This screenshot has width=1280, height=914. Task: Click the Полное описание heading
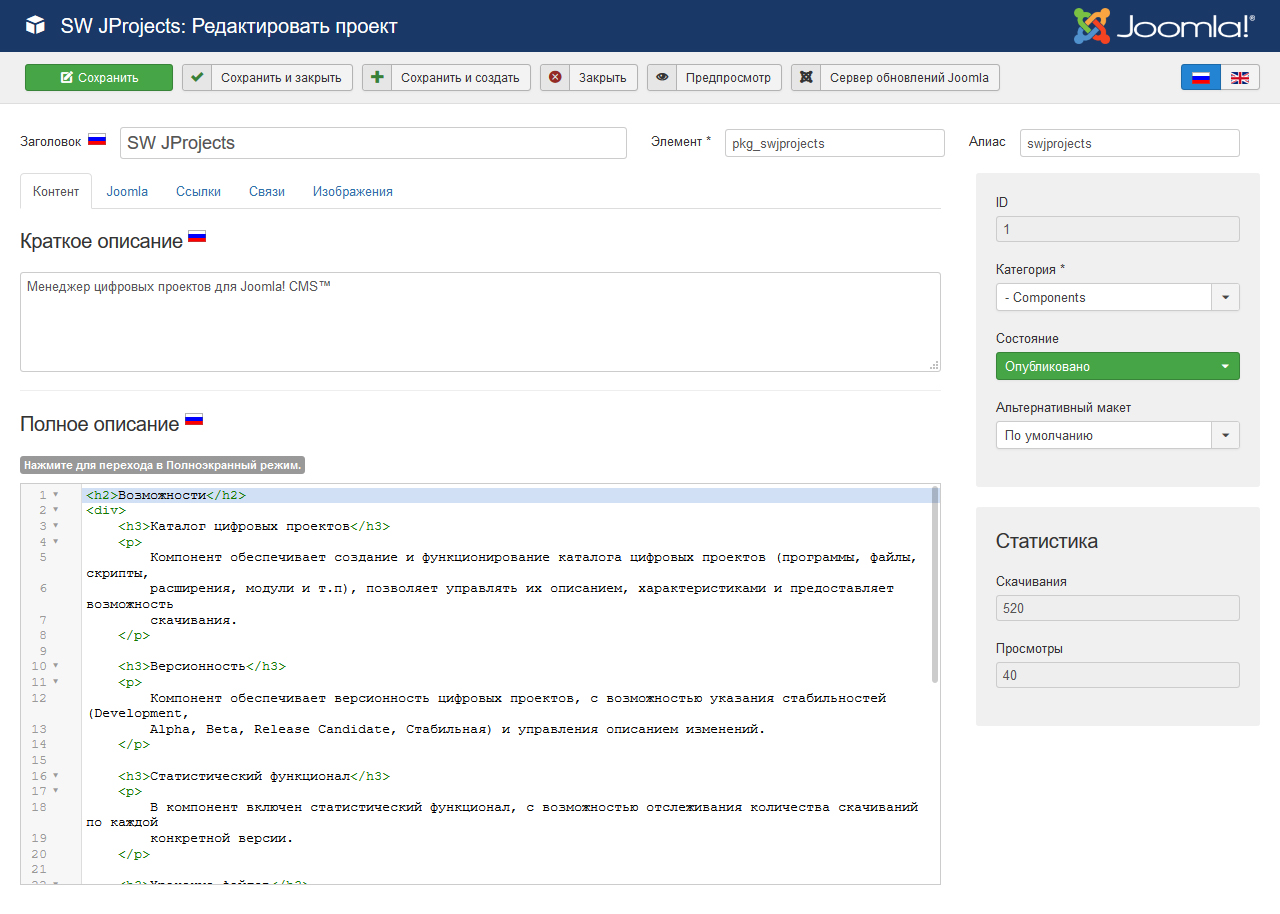click(x=99, y=424)
